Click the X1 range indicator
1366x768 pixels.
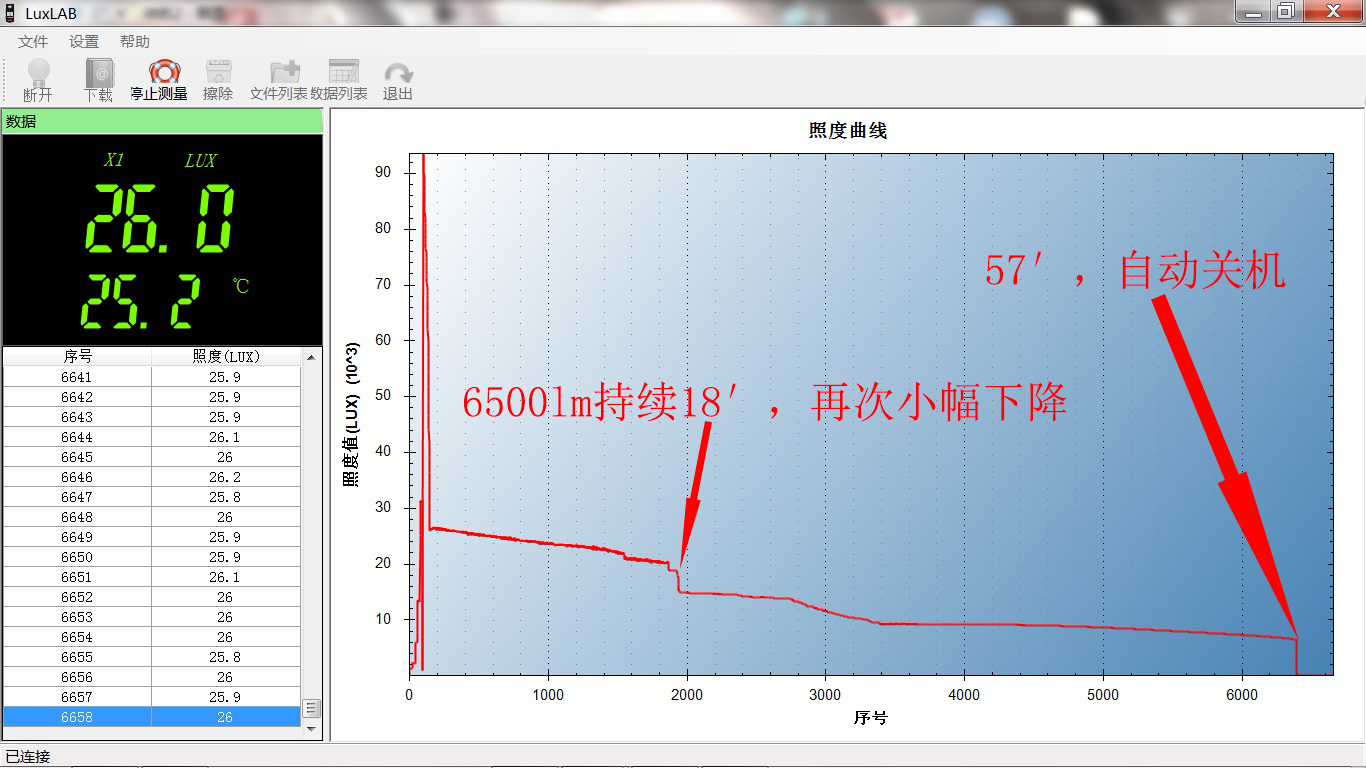(114, 160)
